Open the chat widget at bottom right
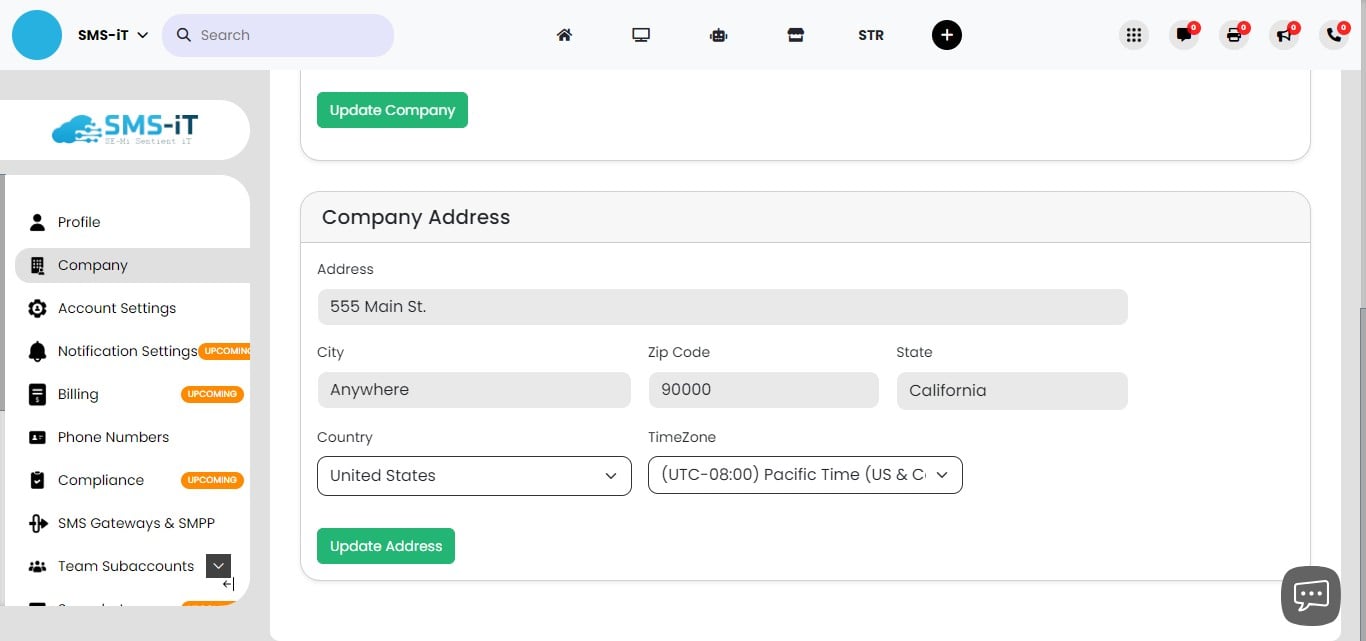This screenshot has width=1366, height=641. 1310,595
